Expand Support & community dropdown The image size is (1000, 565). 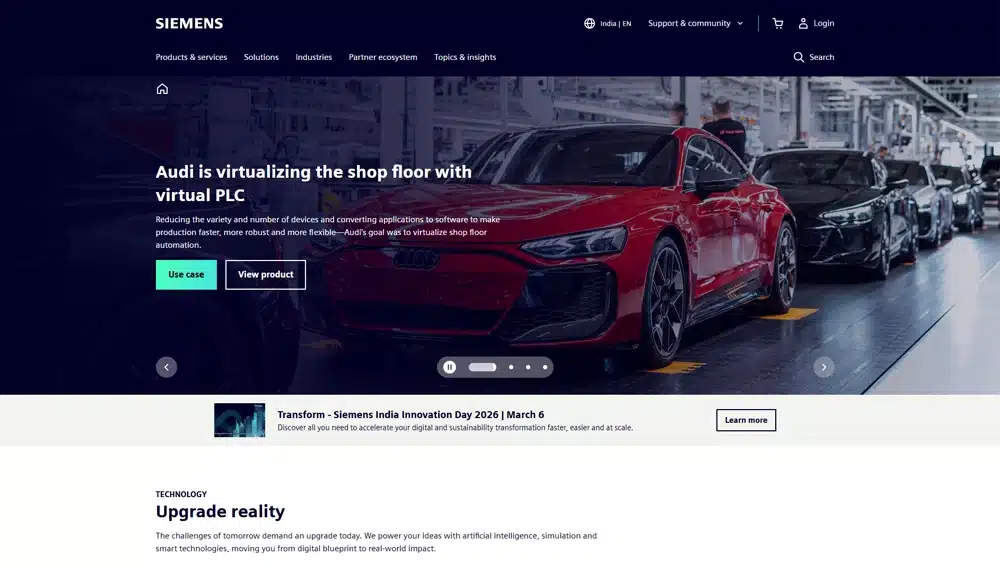[x=696, y=24]
